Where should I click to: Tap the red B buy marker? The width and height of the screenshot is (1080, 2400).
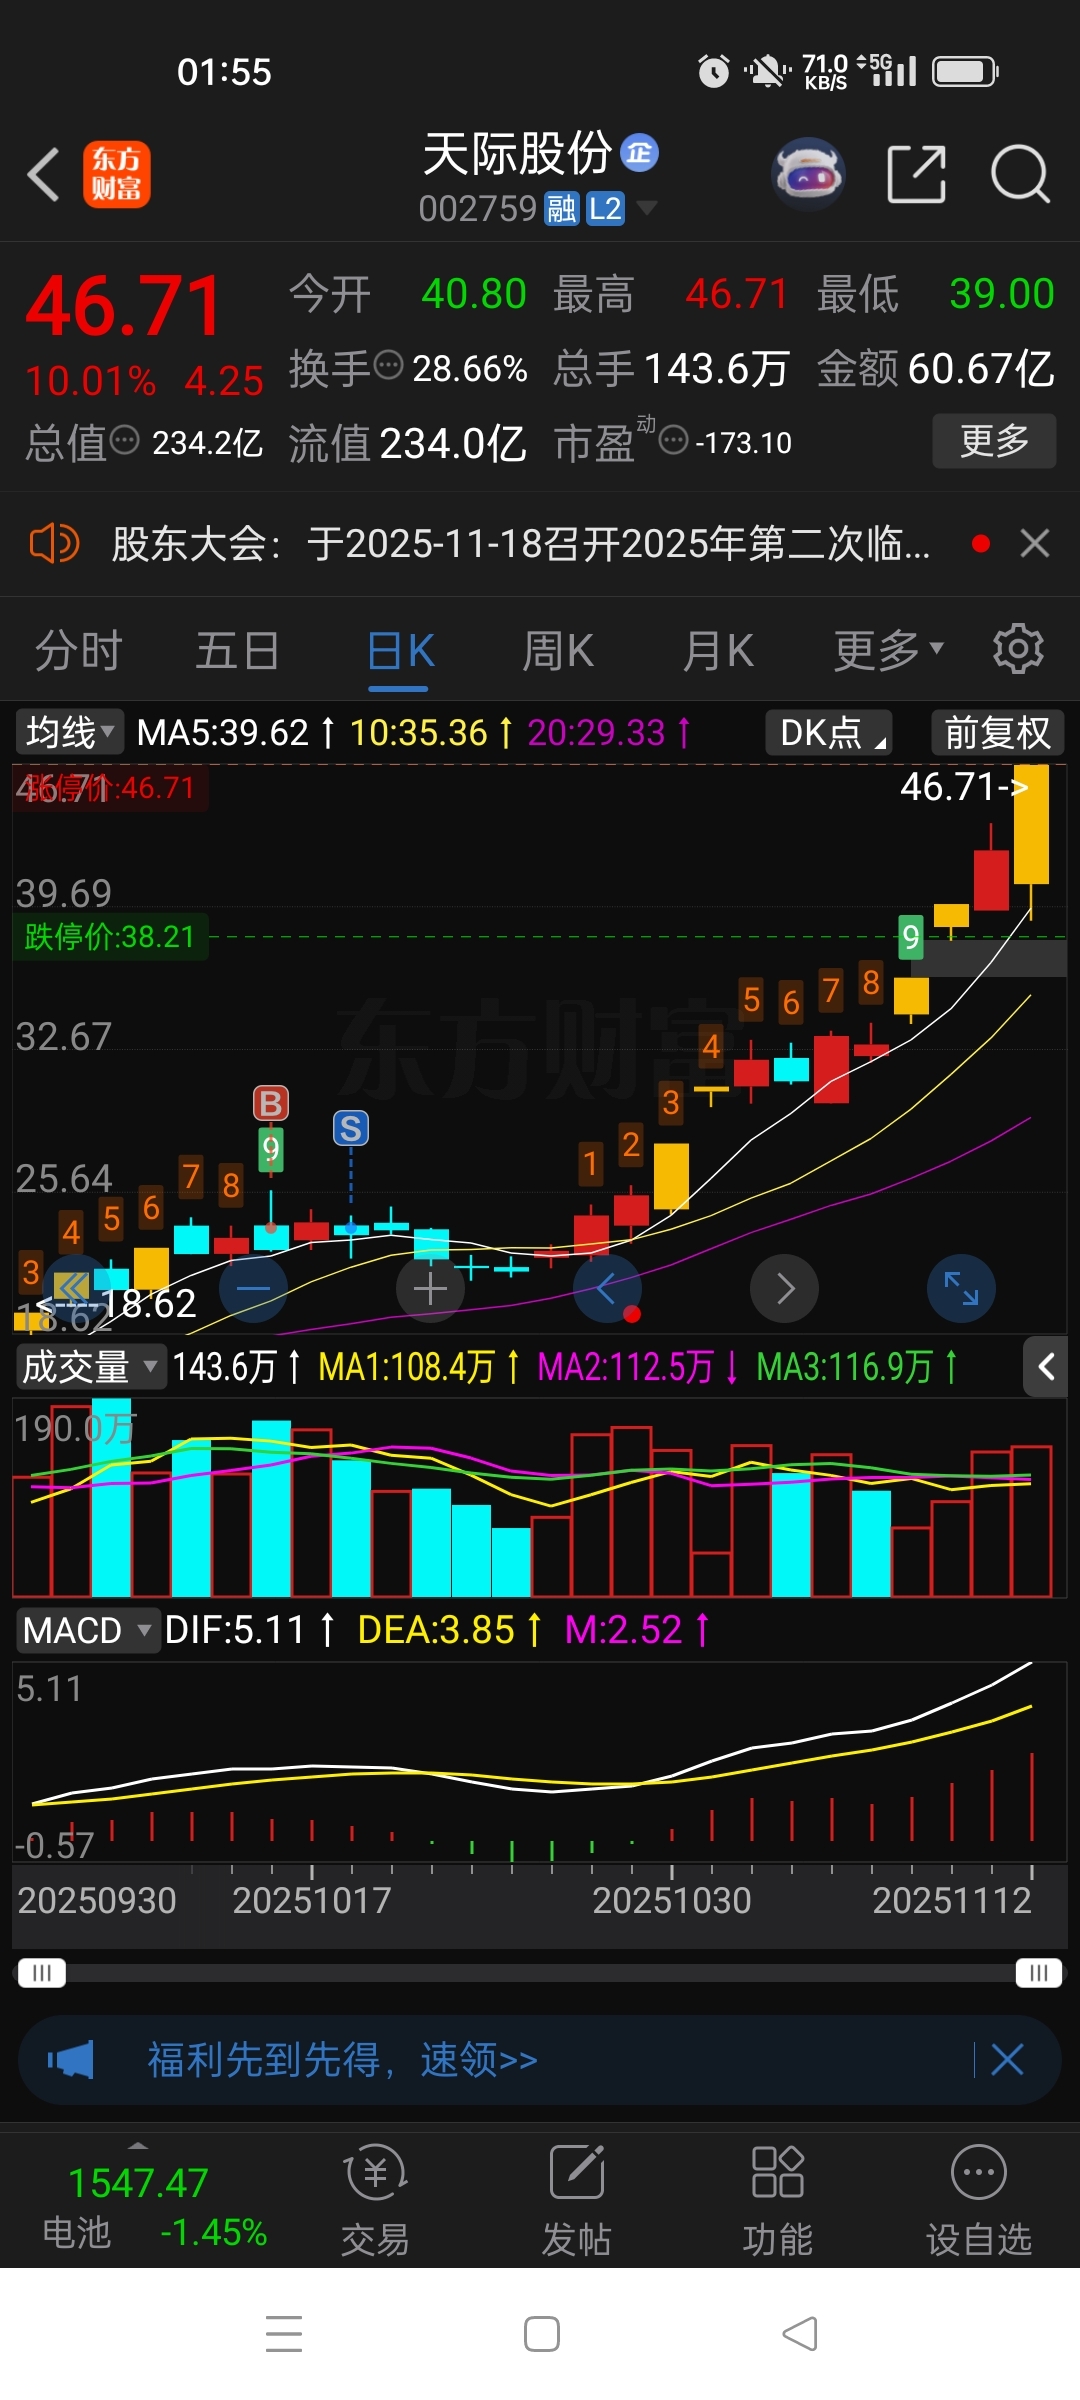[x=271, y=1103]
